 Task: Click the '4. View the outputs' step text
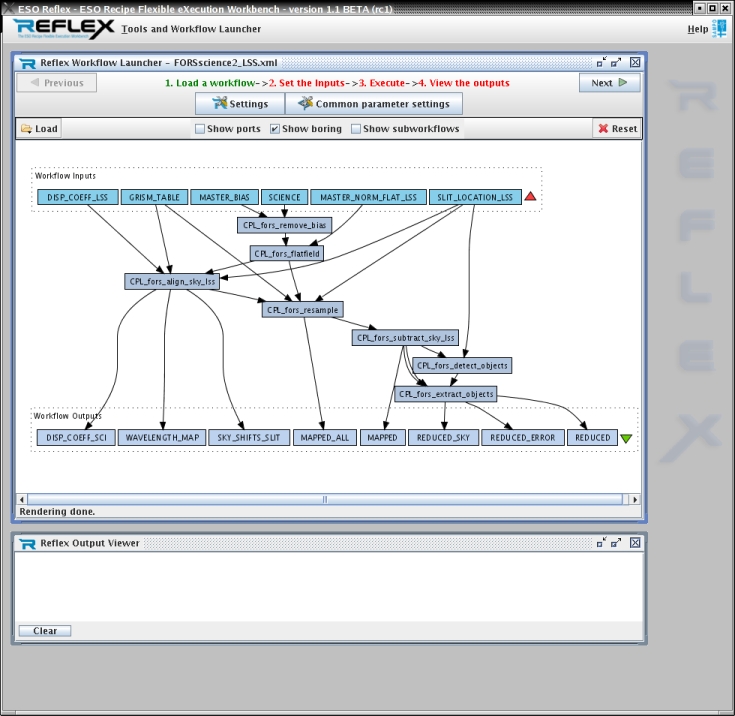click(464, 83)
